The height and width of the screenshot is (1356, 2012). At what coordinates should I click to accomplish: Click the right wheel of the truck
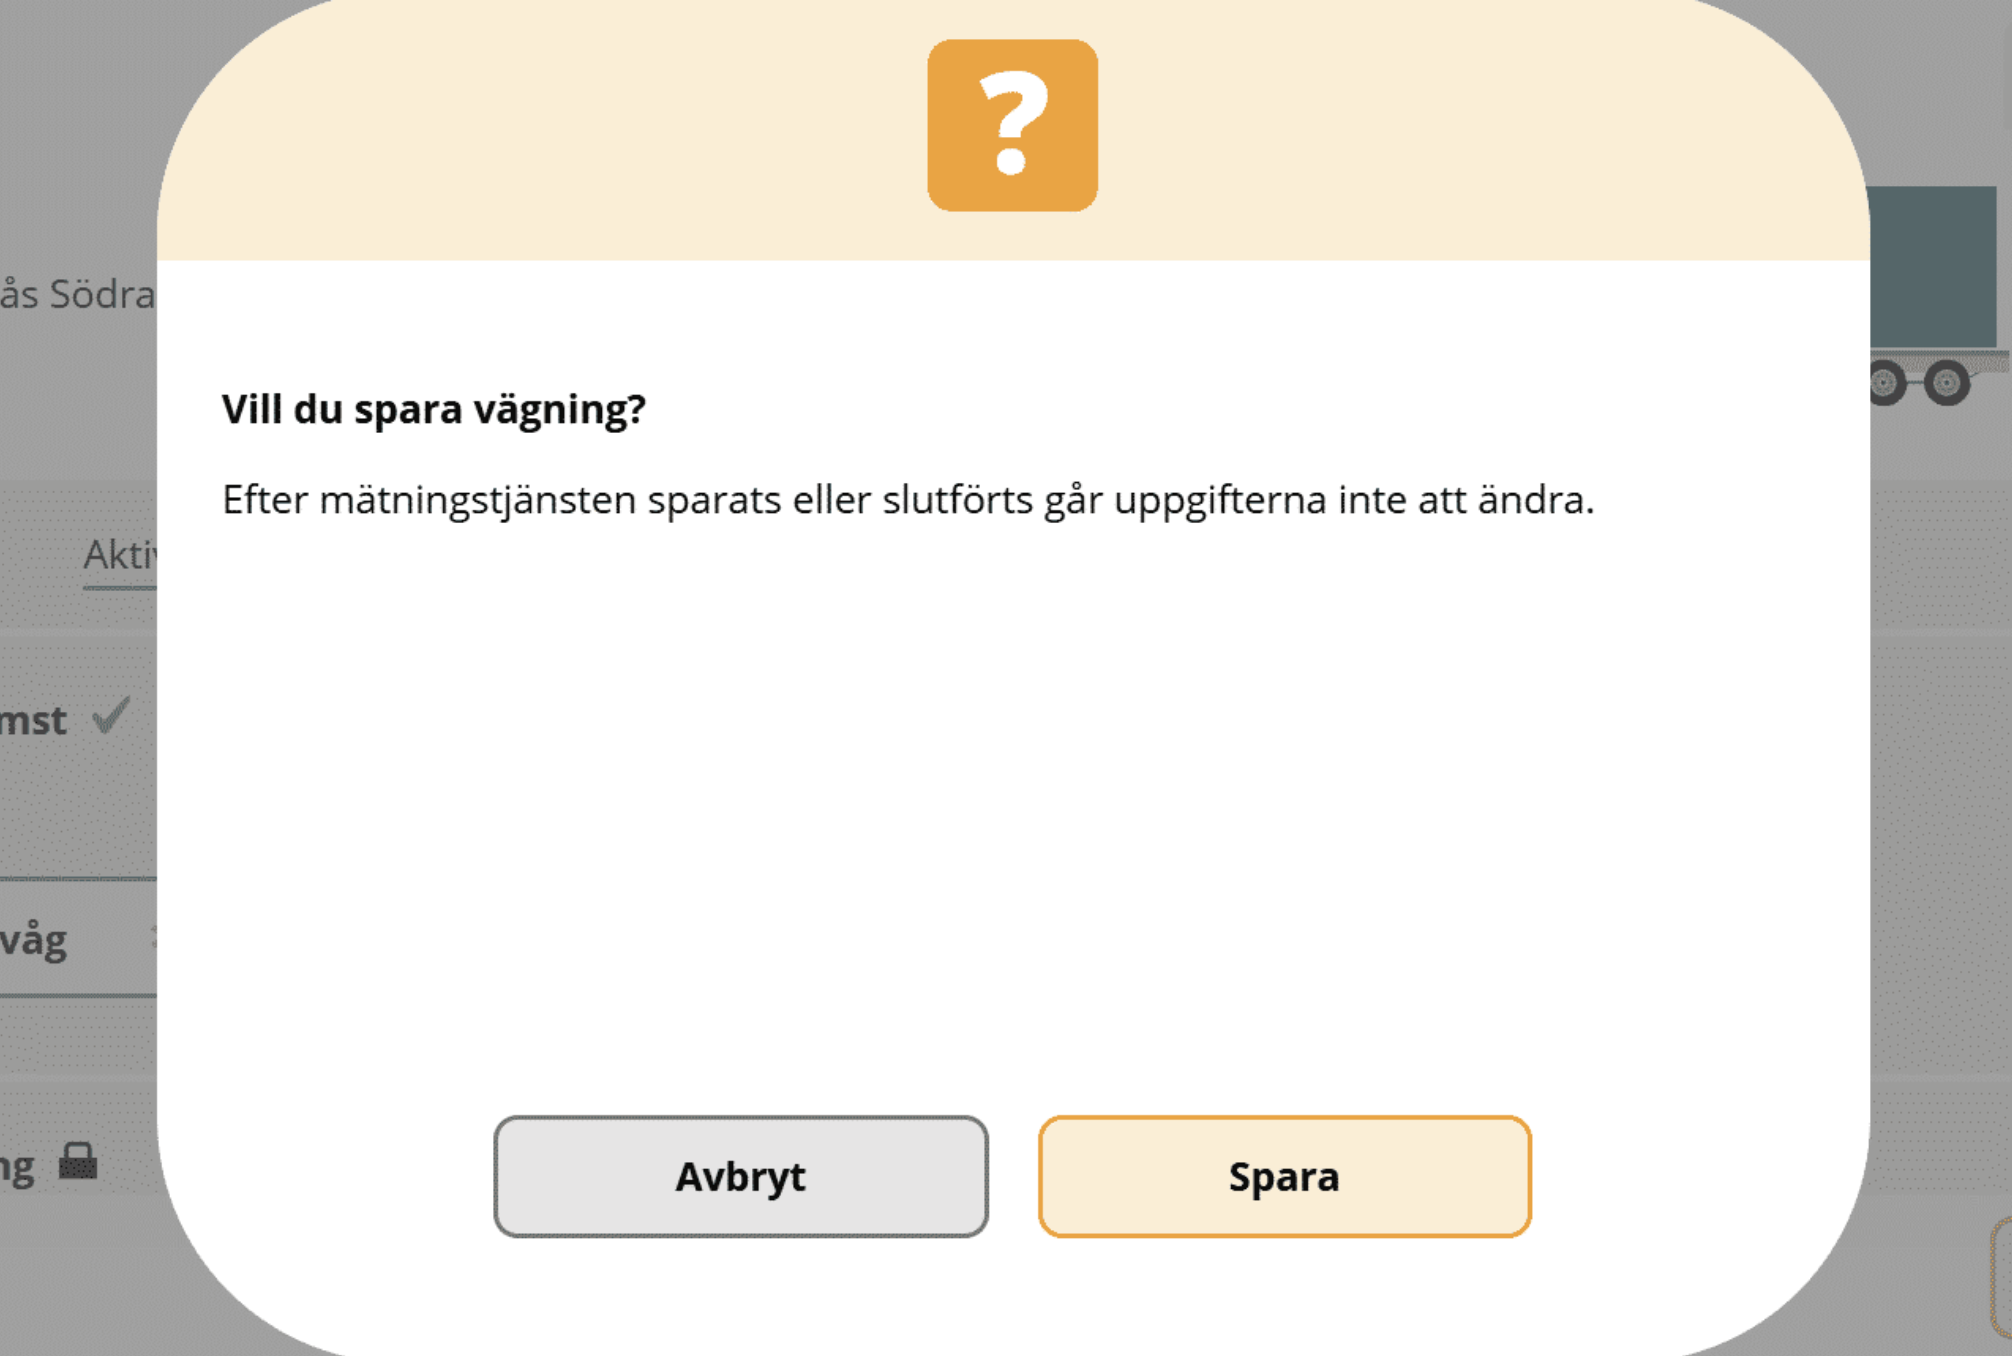(x=1946, y=382)
